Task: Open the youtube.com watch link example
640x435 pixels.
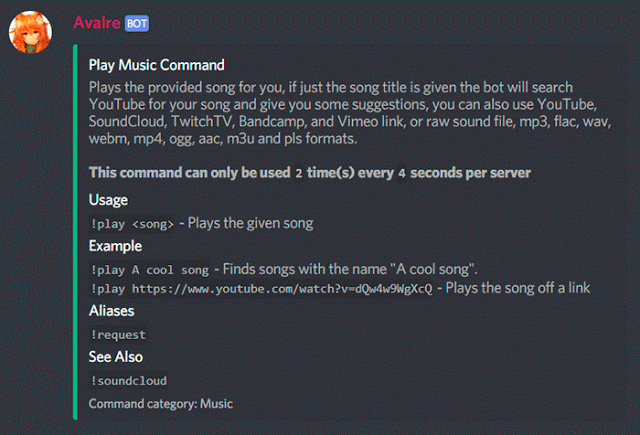Action: (x=261, y=289)
